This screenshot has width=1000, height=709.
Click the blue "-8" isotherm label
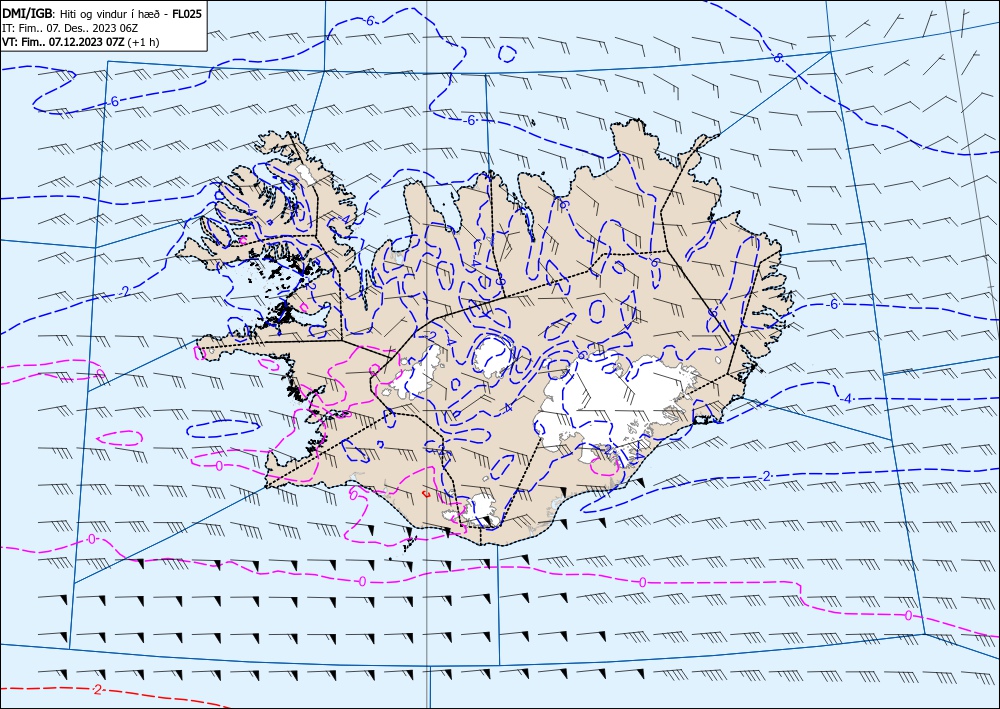[x=777, y=58]
